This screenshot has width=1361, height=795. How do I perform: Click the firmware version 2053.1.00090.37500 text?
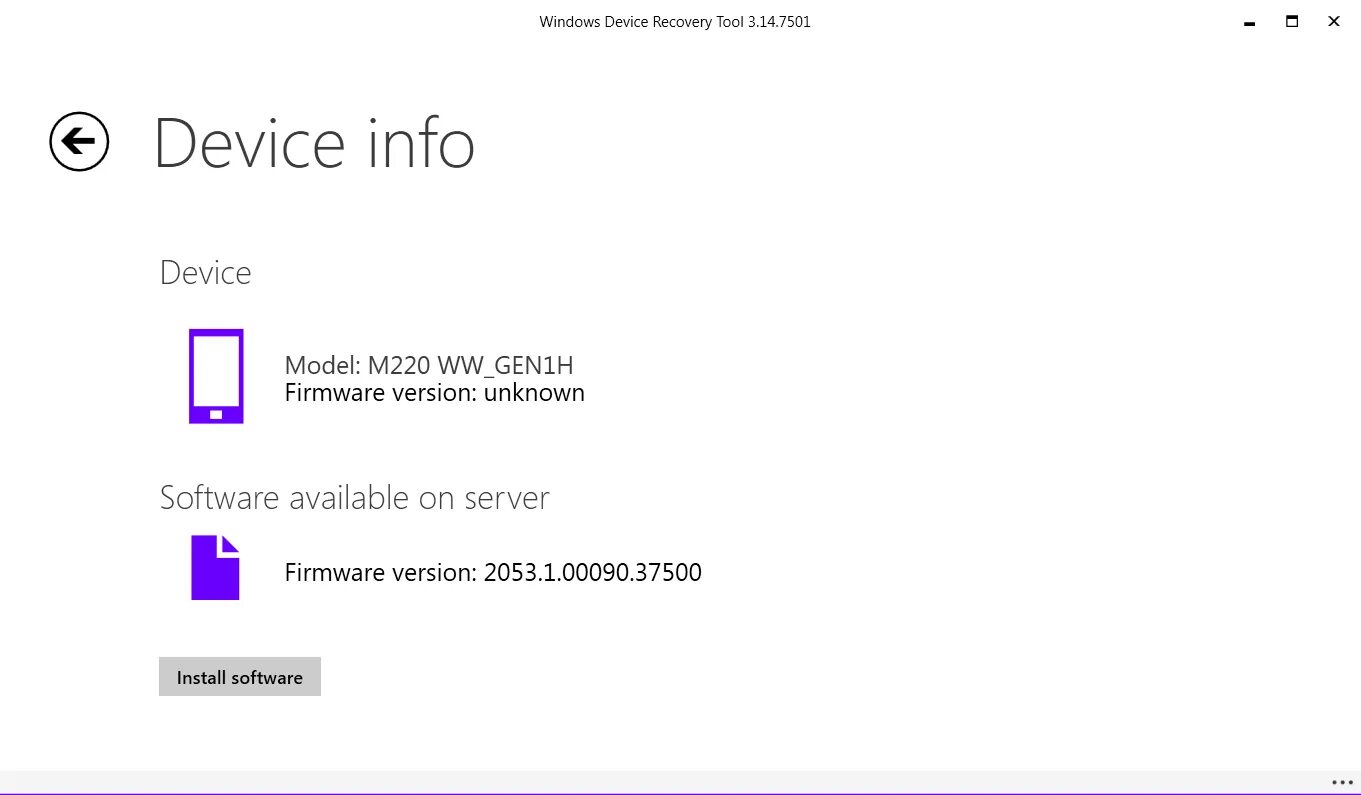(493, 573)
